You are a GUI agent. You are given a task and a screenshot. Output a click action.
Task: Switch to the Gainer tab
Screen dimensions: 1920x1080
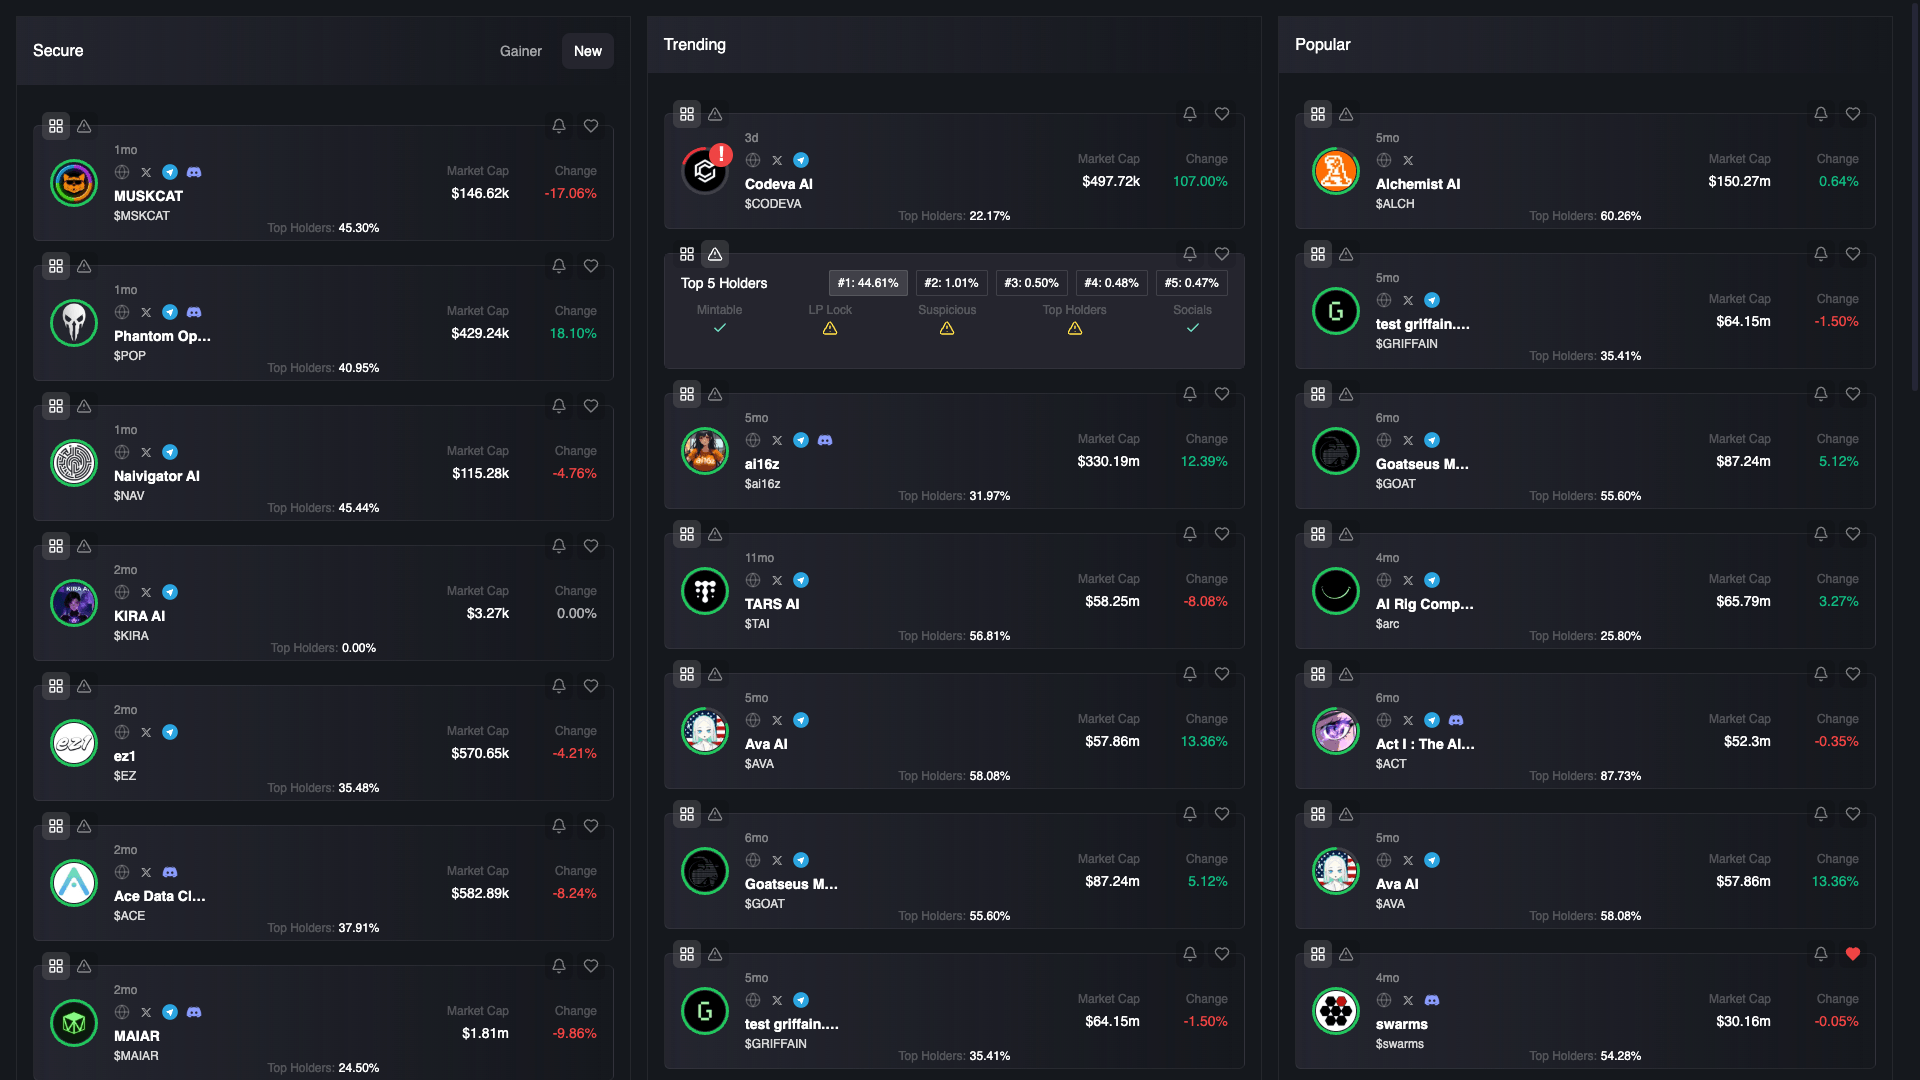tap(520, 51)
